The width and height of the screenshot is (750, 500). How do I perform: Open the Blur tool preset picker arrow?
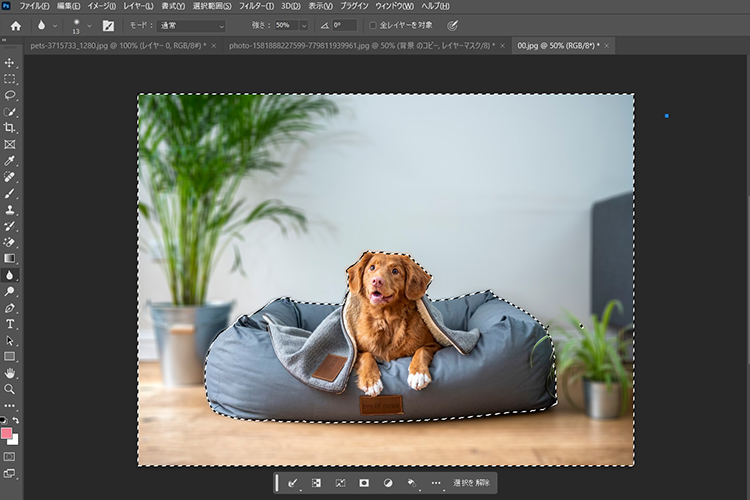point(55,26)
